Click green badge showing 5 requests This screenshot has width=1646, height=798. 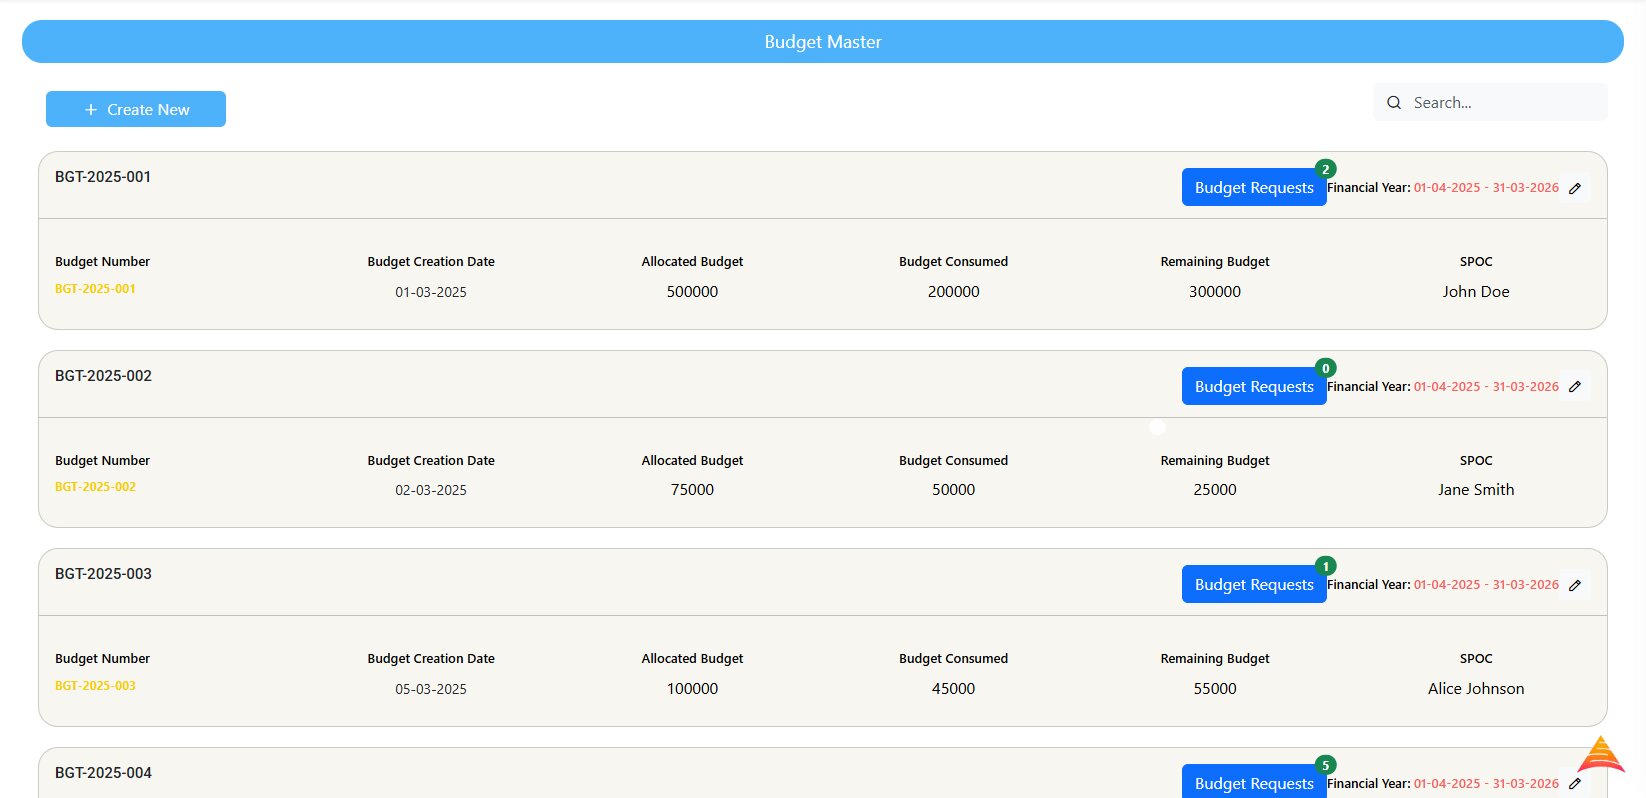(1326, 766)
